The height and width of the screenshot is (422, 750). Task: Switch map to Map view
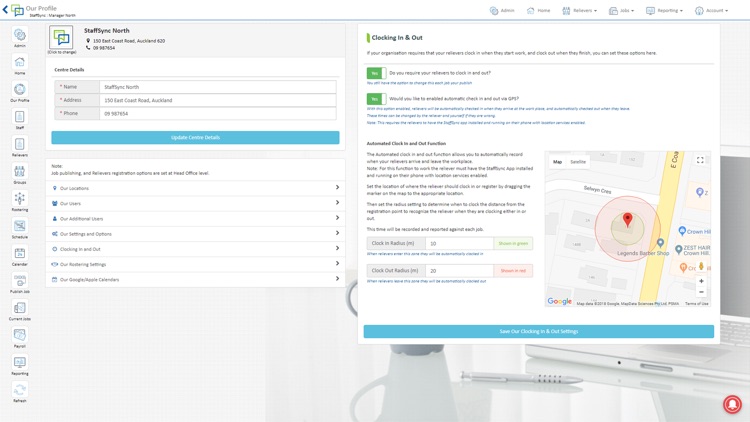click(557, 162)
